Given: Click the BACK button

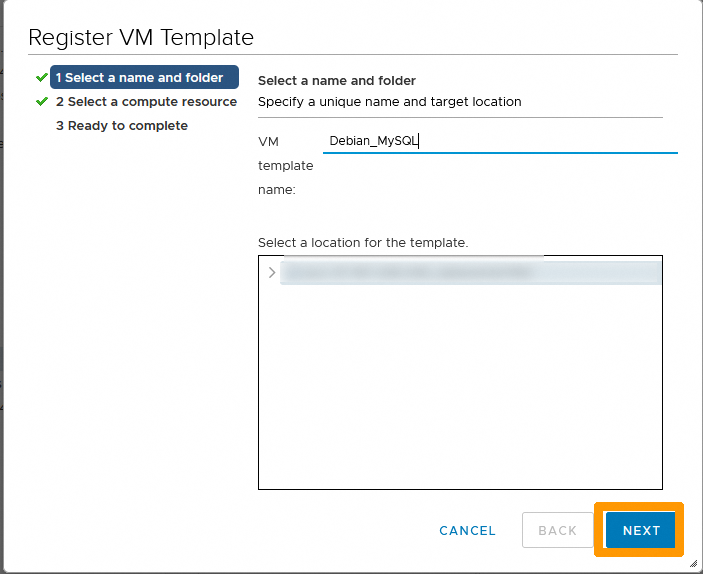Looking at the screenshot, I should click(x=557, y=530).
